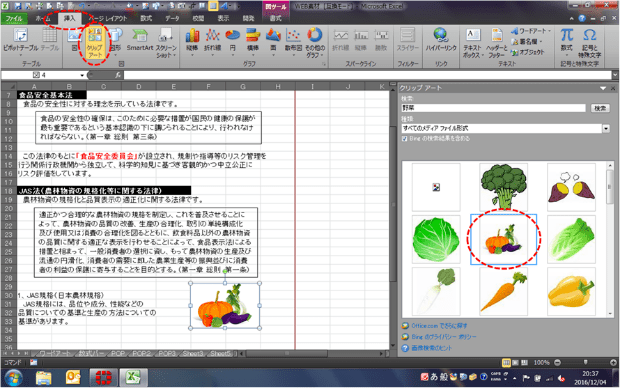The image size is (620, 388).
Task: Open File Explorer from taskbar
Action: click(43, 378)
